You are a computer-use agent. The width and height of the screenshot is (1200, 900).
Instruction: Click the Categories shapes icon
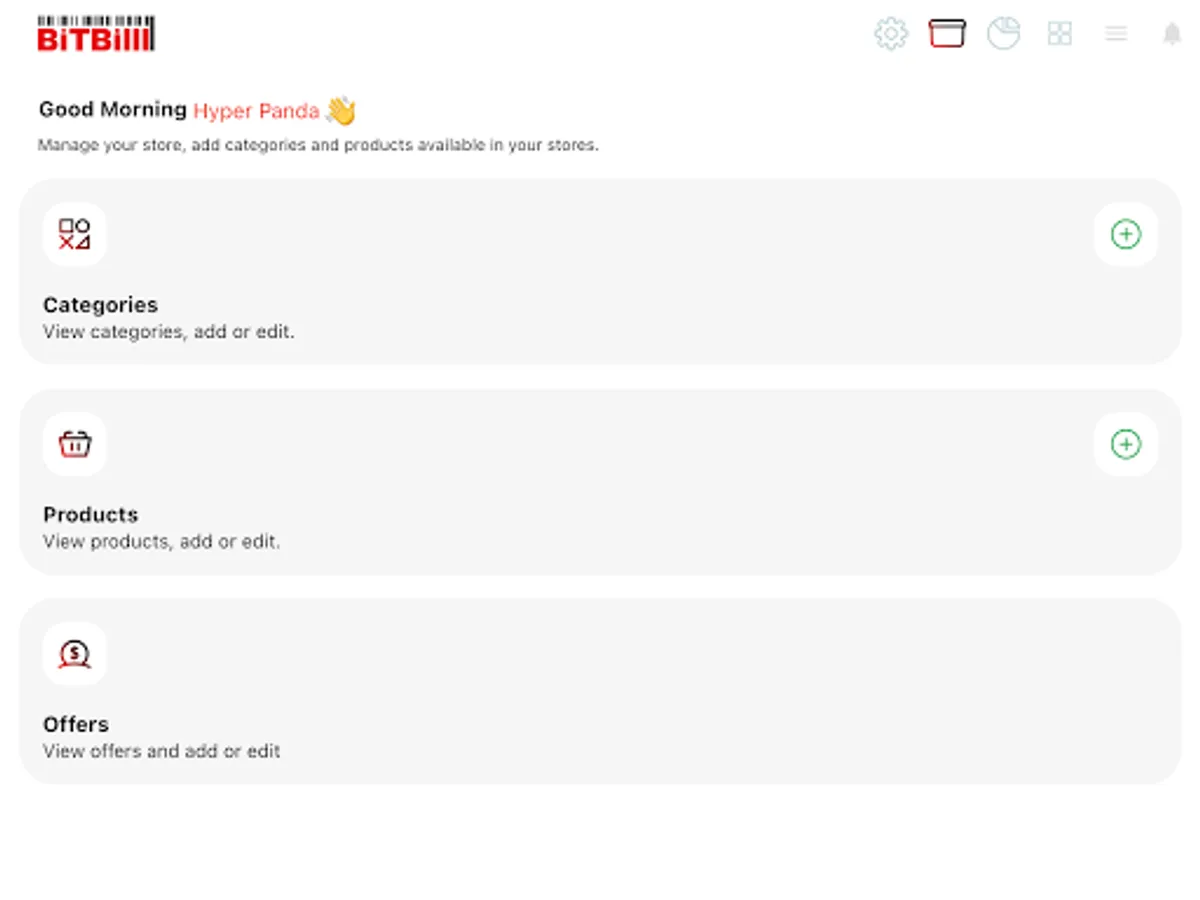tap(74, 235)
